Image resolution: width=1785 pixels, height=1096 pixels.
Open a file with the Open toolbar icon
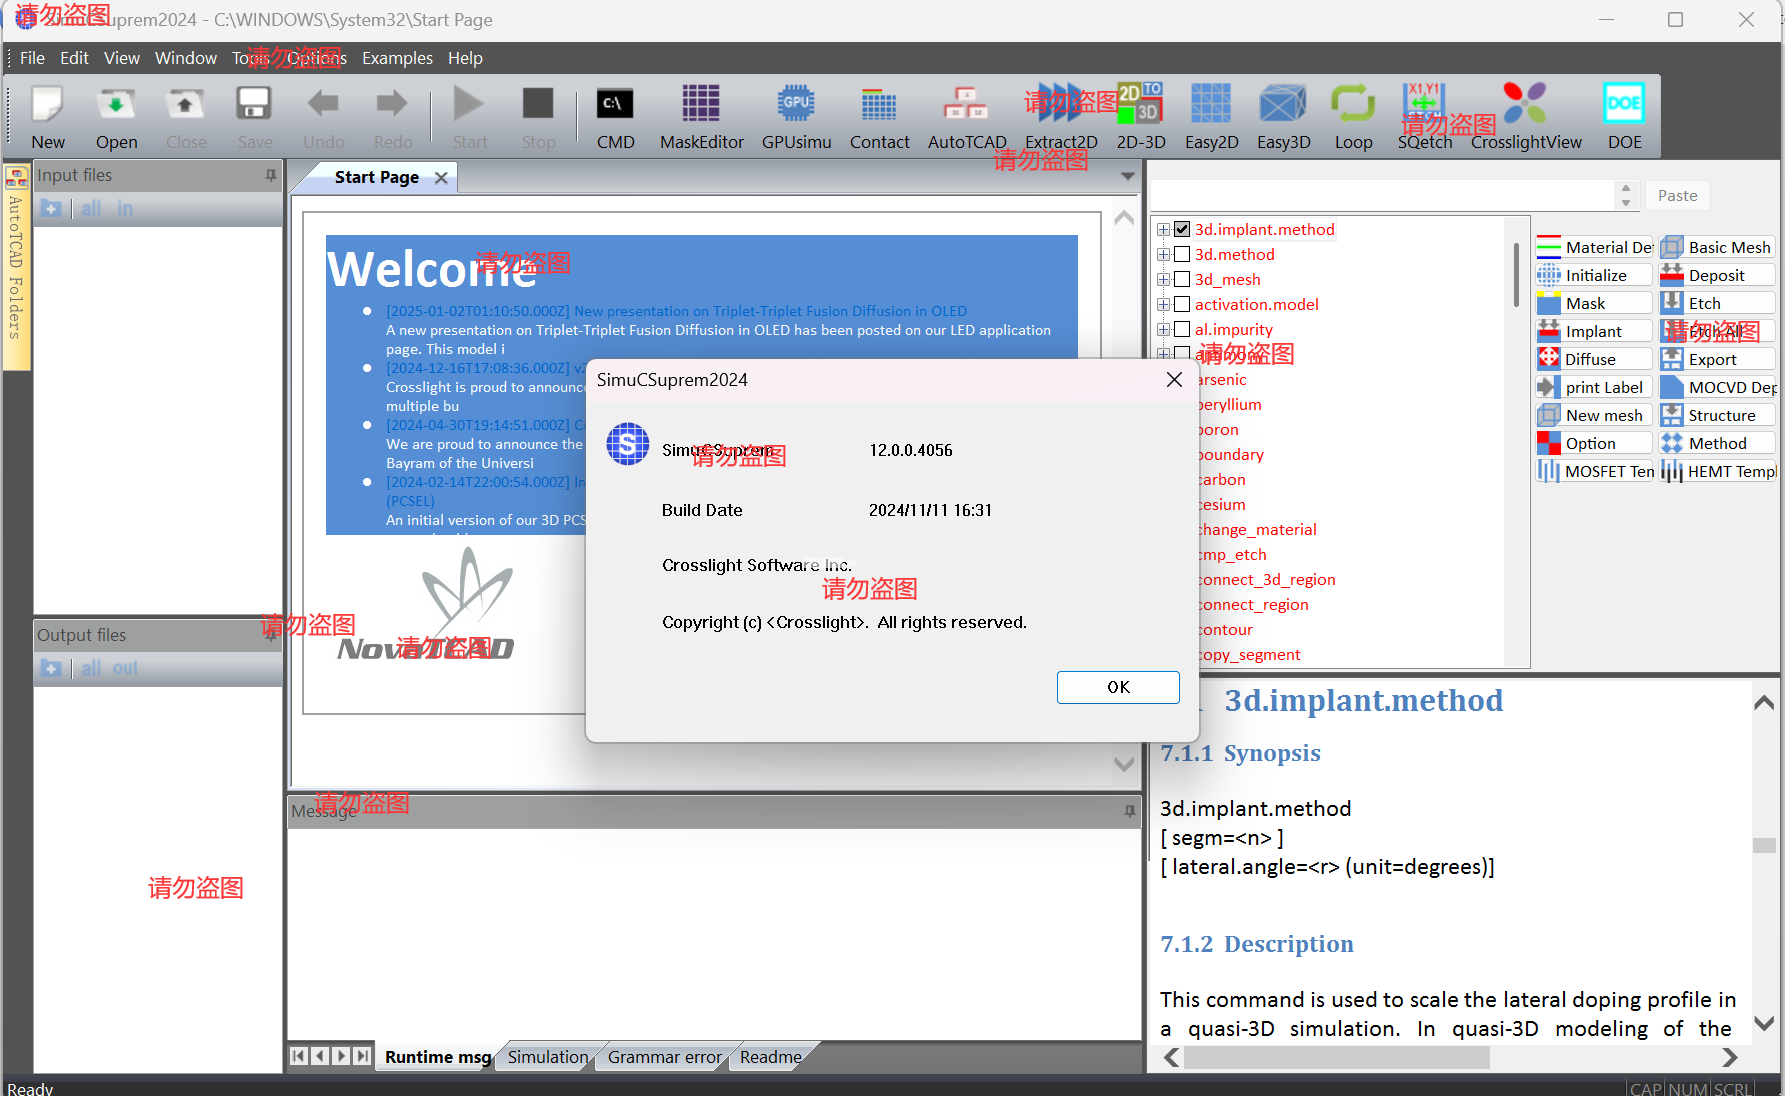point(116,117)
